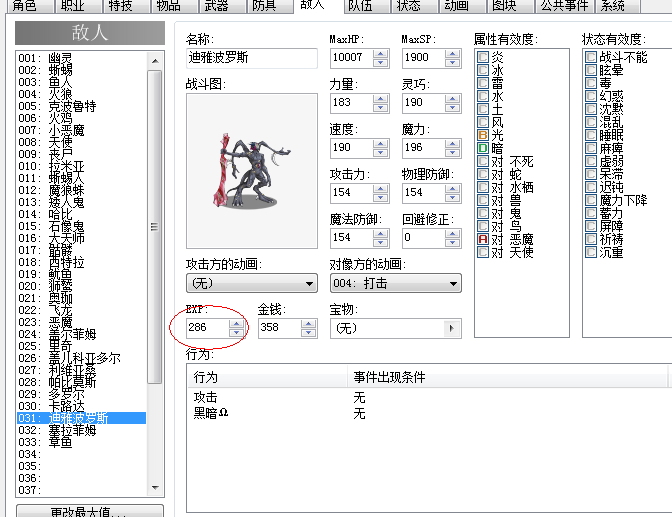Toggle 对 恶魔 efficiency box
Image resolution: width=672 pixels, height=517 pixels.
tap(483, 239)
